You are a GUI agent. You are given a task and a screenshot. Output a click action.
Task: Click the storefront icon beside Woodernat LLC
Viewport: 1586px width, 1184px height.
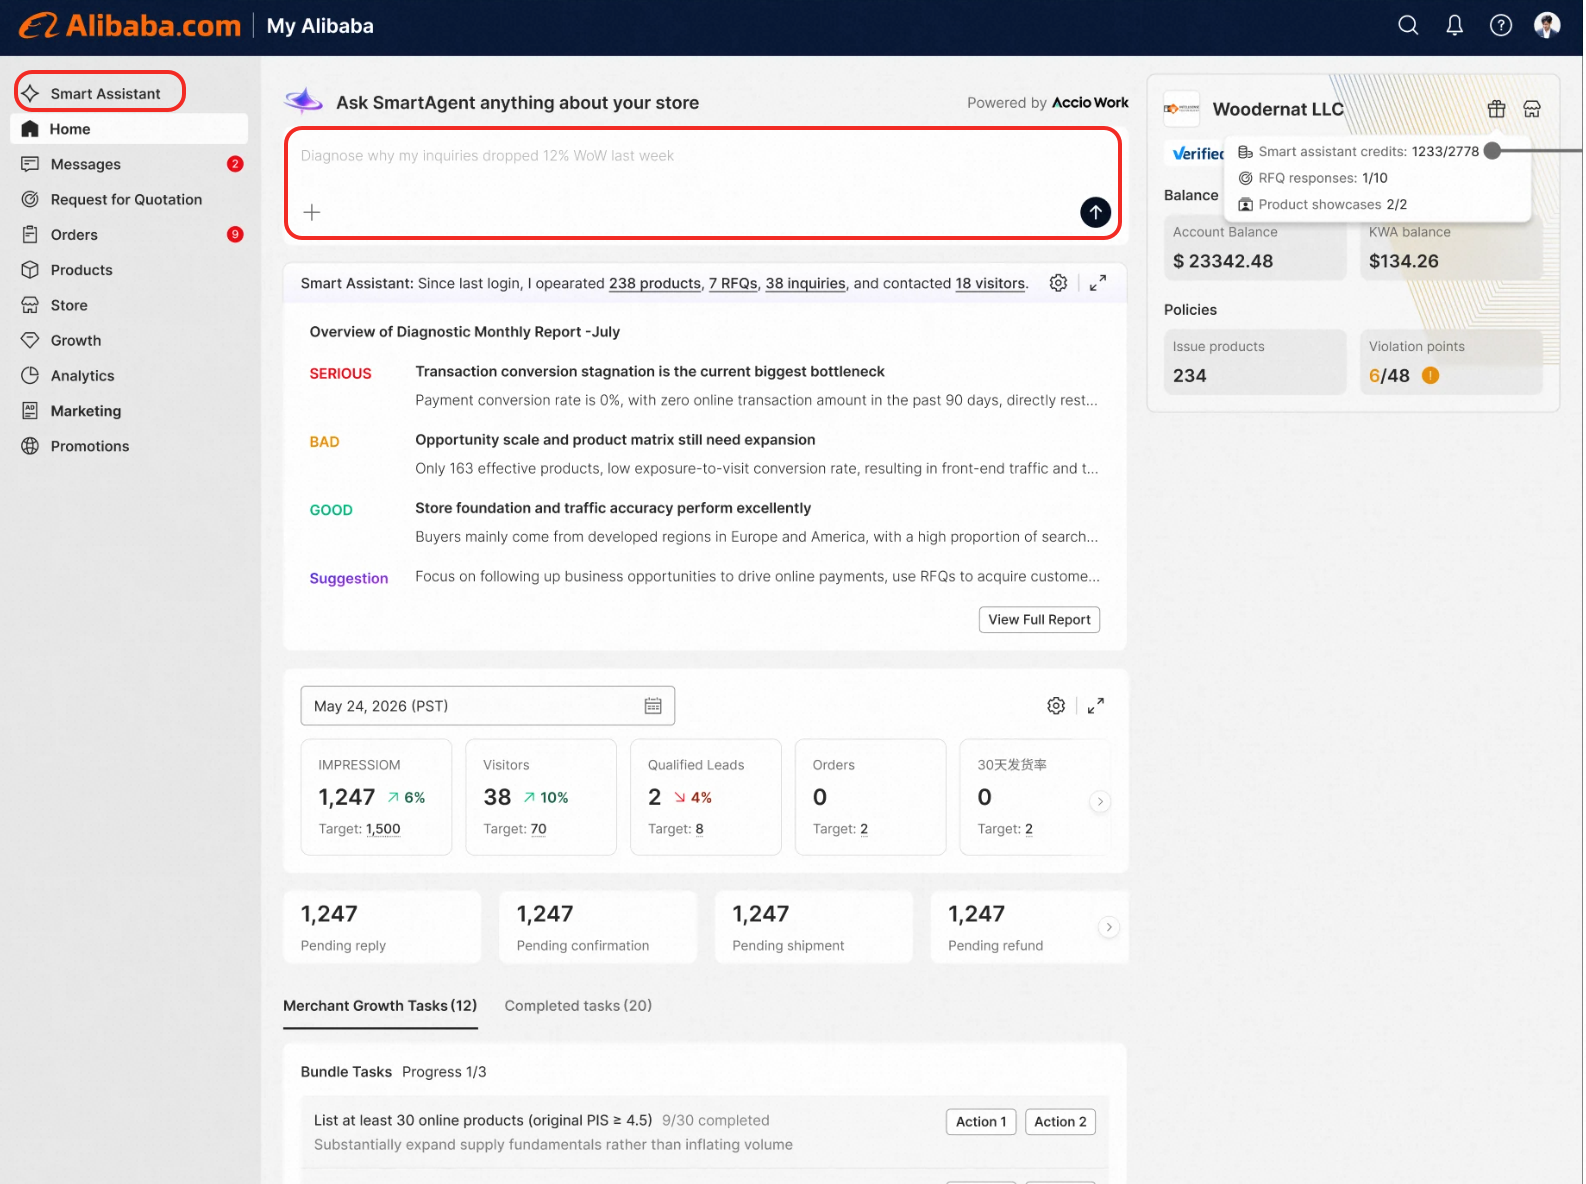pyautogui.click(x=1532, y=109)
